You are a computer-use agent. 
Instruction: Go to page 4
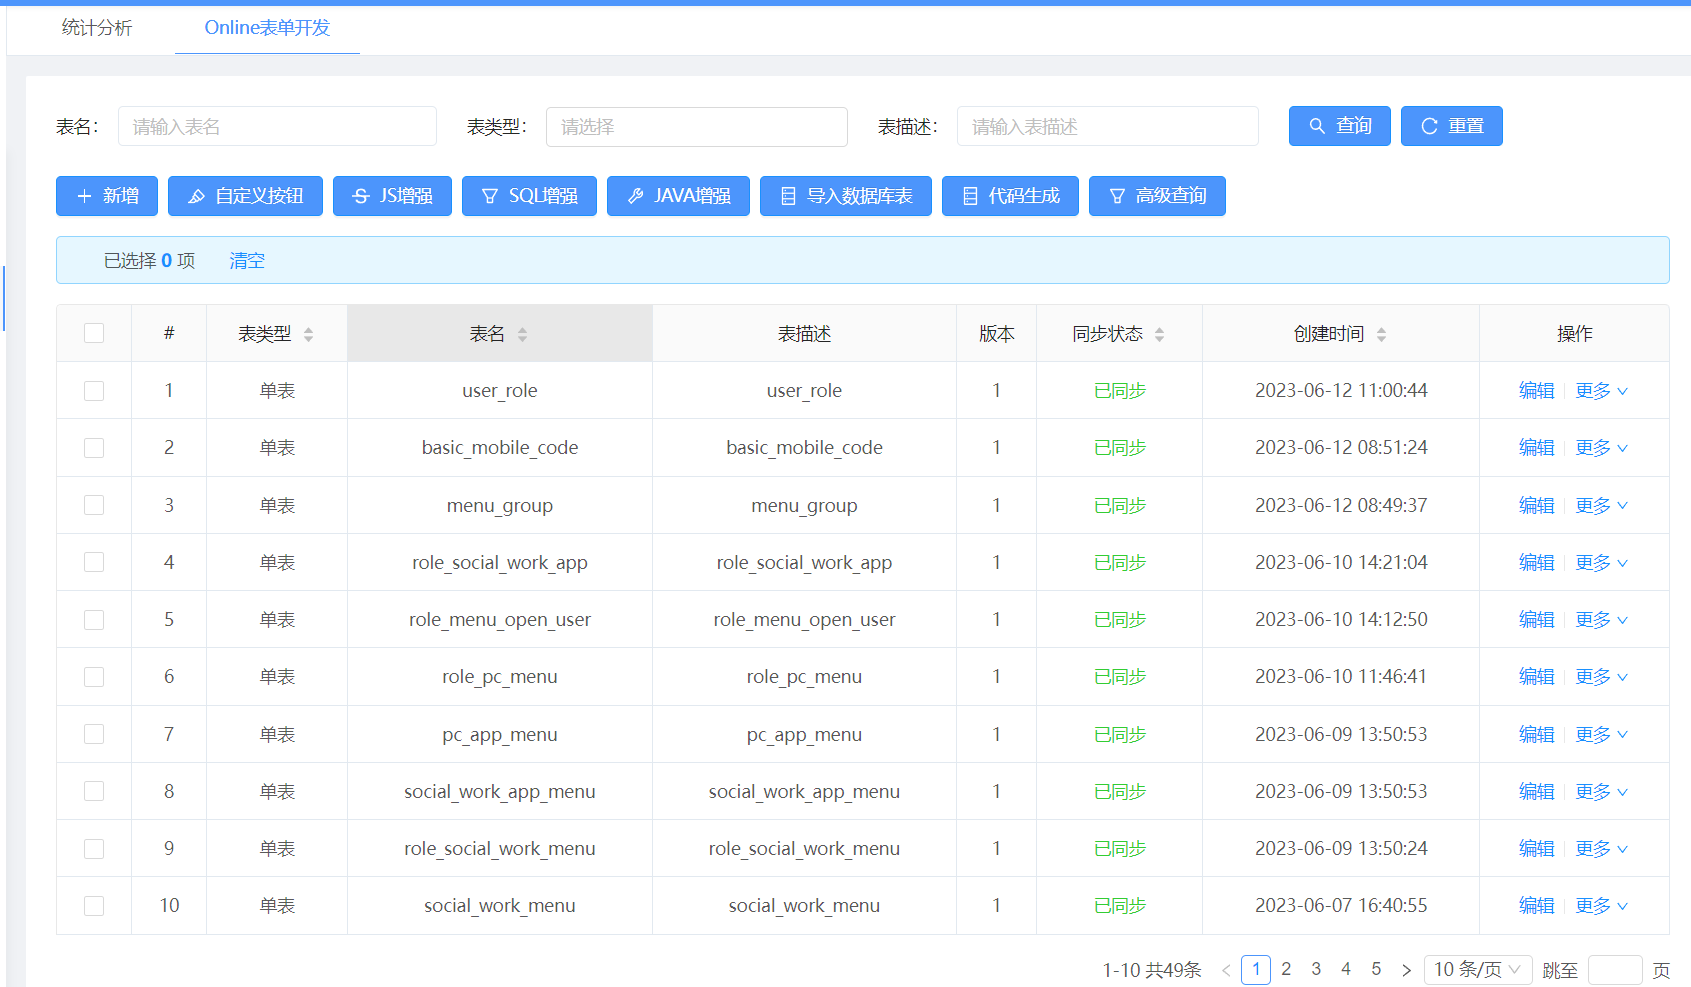pos(1346,970)
